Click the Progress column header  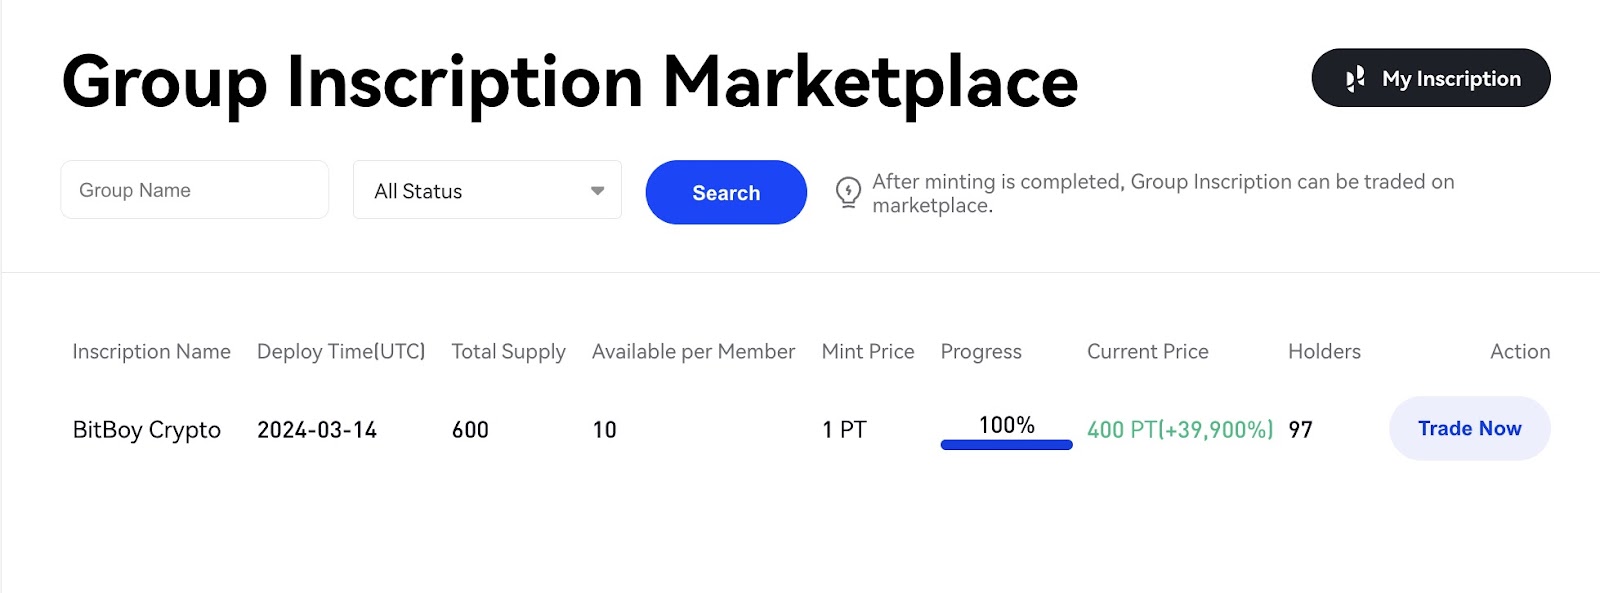pyautogui.click(x=981, y=352)
